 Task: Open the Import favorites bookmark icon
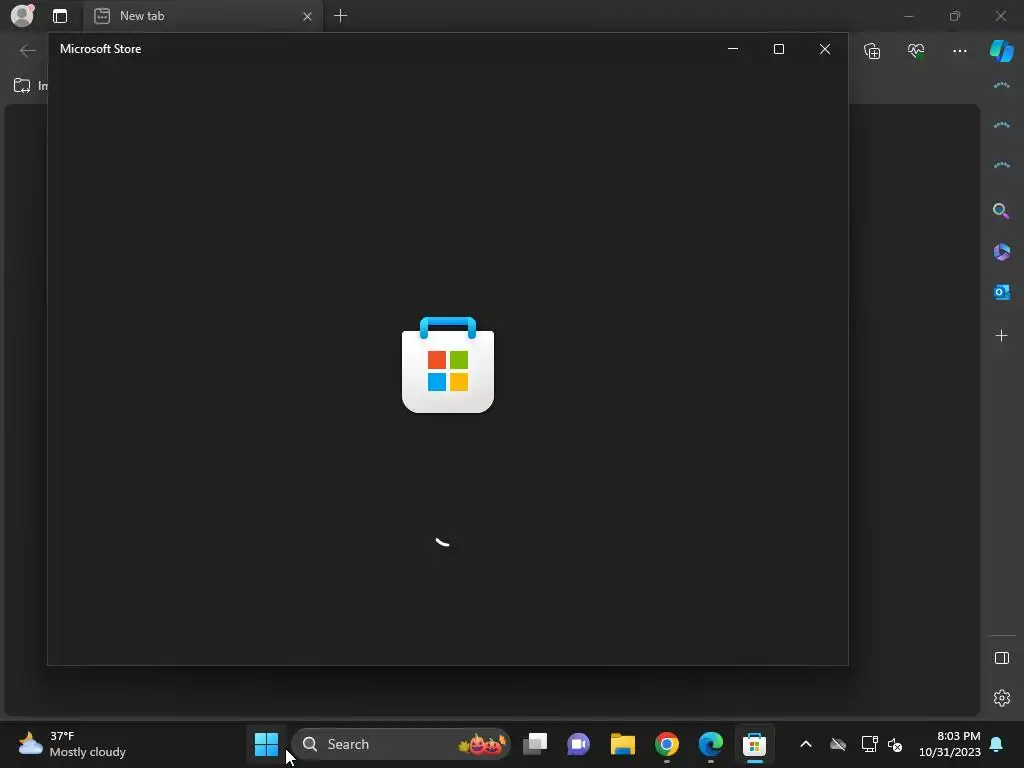tap(22, 86)
